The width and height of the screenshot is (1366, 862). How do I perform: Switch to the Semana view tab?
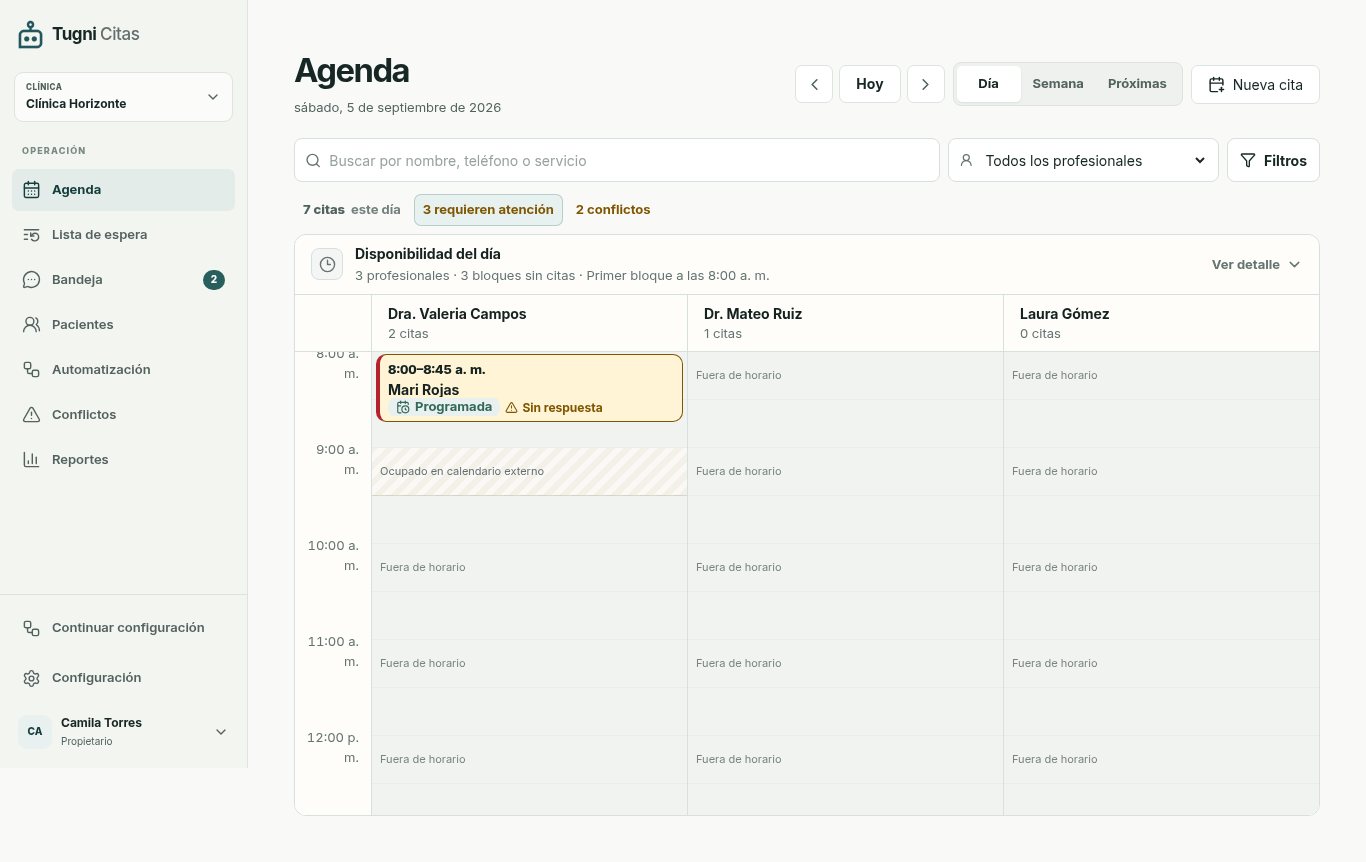point(1058,84)
